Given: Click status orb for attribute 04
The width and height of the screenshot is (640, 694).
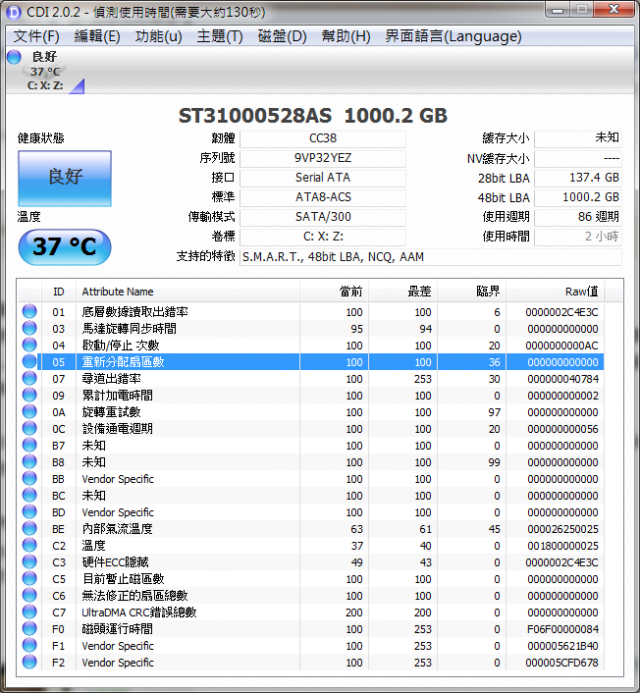Looking at the screenshot, I should pyautogui.click(x=29, y=345).
